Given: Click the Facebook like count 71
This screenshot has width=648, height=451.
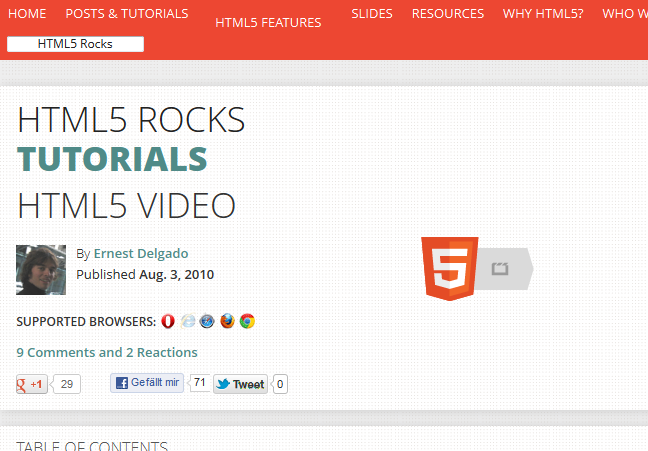Looking at the screenshot, I should coord(200,382).
